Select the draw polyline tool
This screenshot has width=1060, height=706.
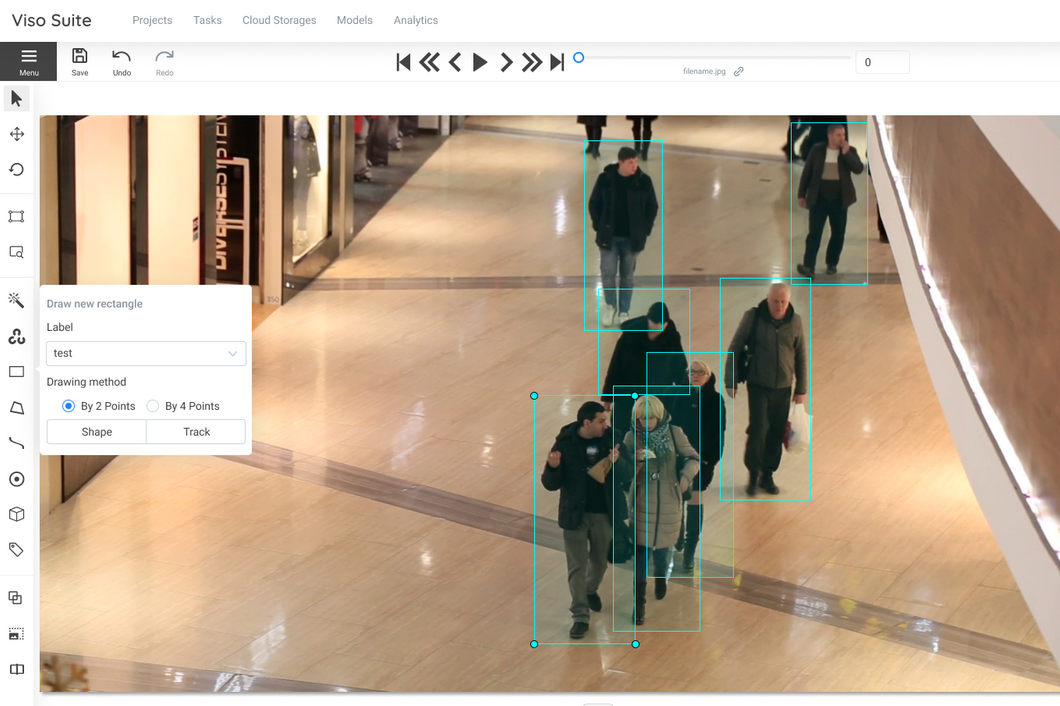point(16,443)
